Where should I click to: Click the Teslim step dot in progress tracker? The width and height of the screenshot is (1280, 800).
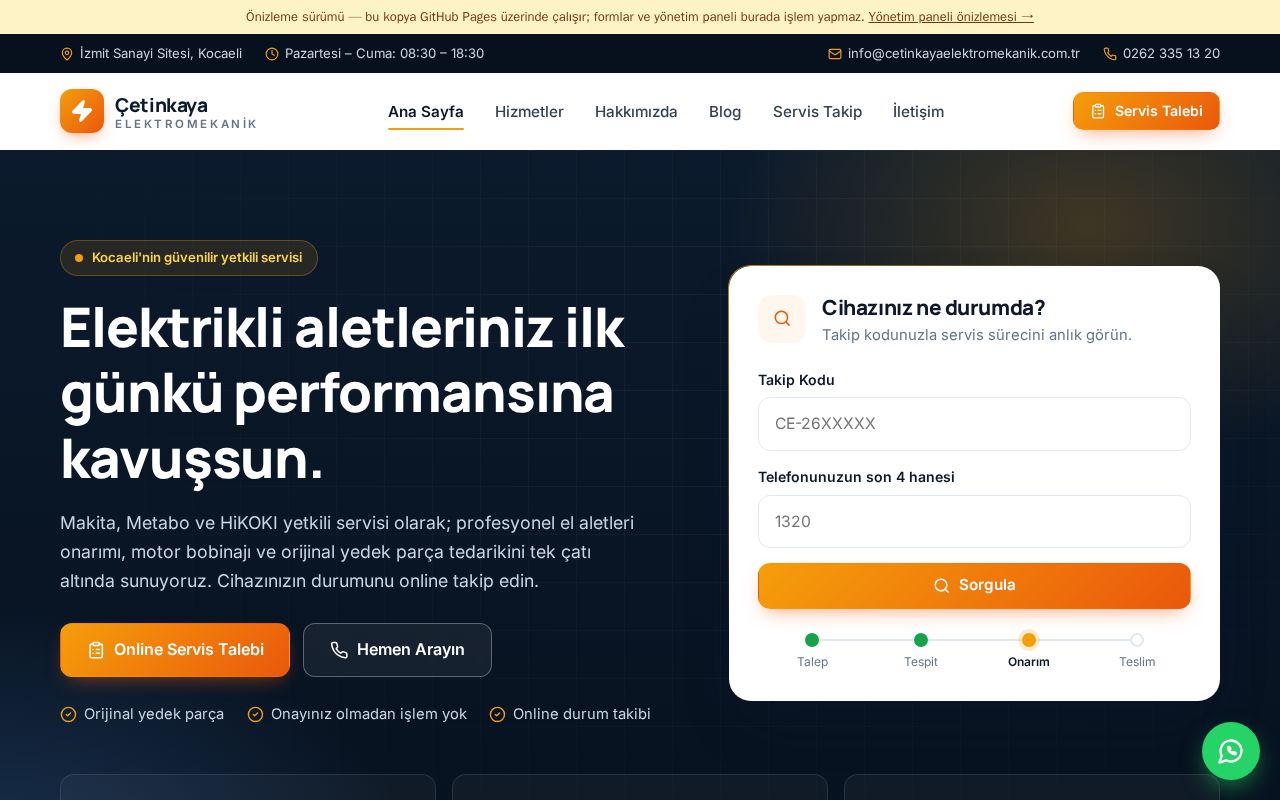[x=1137, y=640]
